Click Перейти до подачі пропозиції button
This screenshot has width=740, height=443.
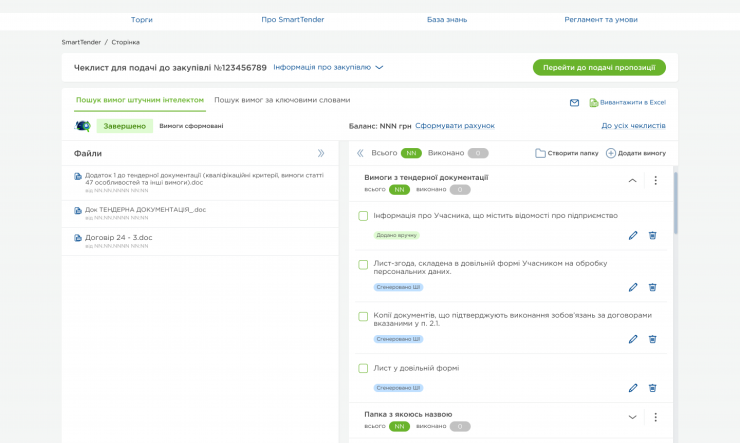click(598, 67)
